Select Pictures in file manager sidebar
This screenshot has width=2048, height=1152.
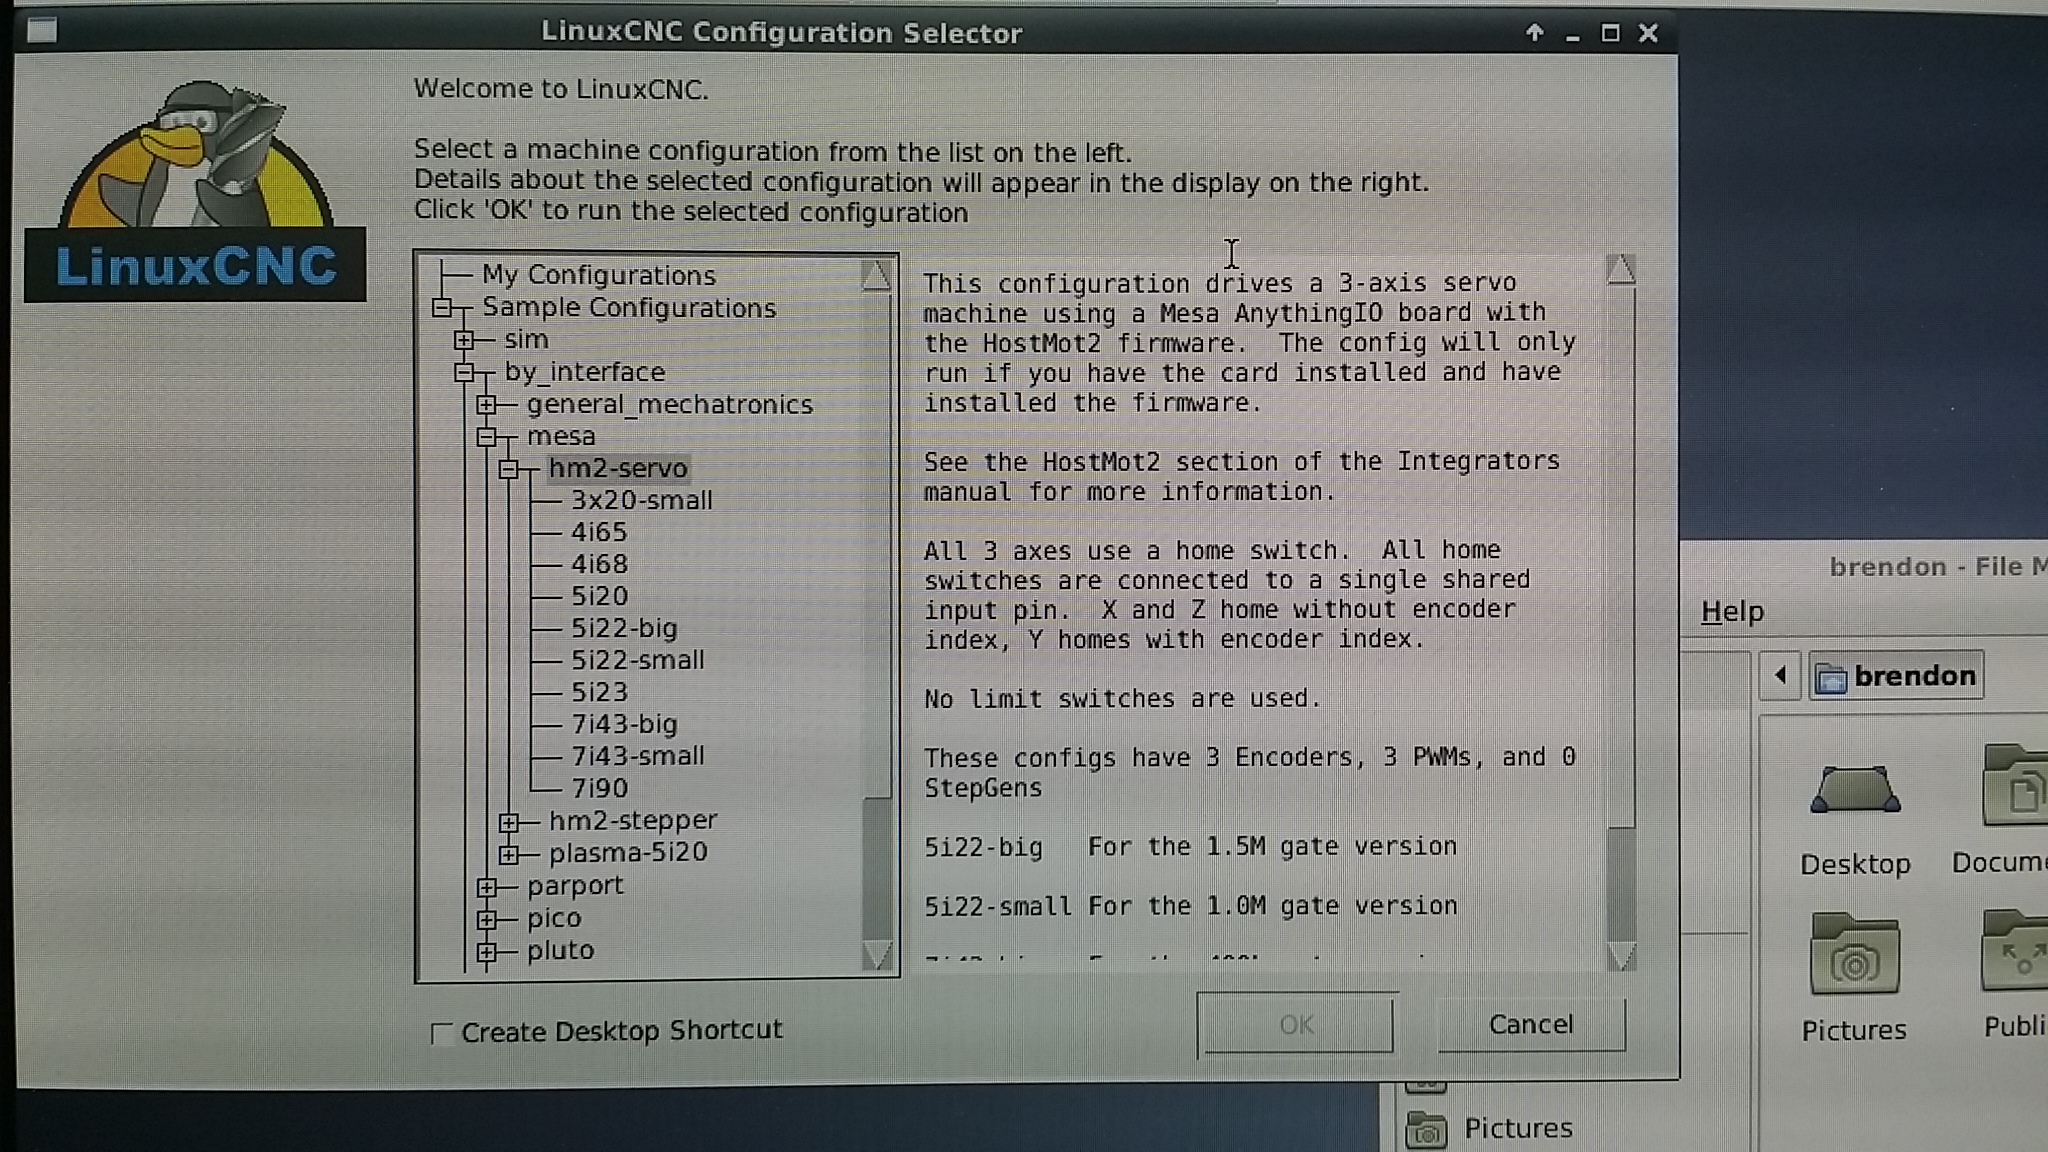pyautogui.click(x=1492, y=1128)
